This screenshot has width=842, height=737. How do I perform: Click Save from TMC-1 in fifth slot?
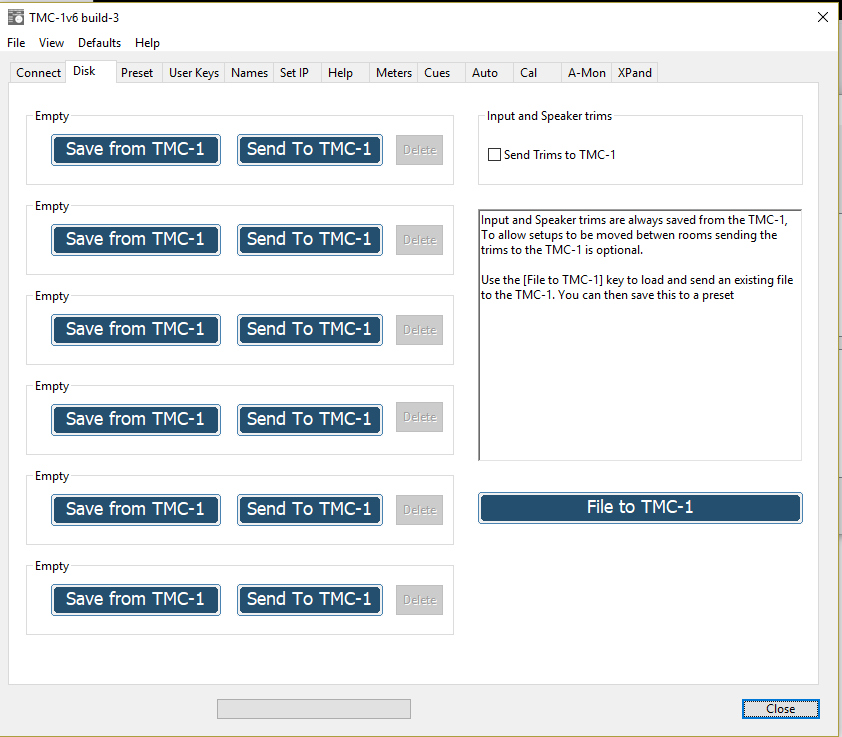[136, 510]
